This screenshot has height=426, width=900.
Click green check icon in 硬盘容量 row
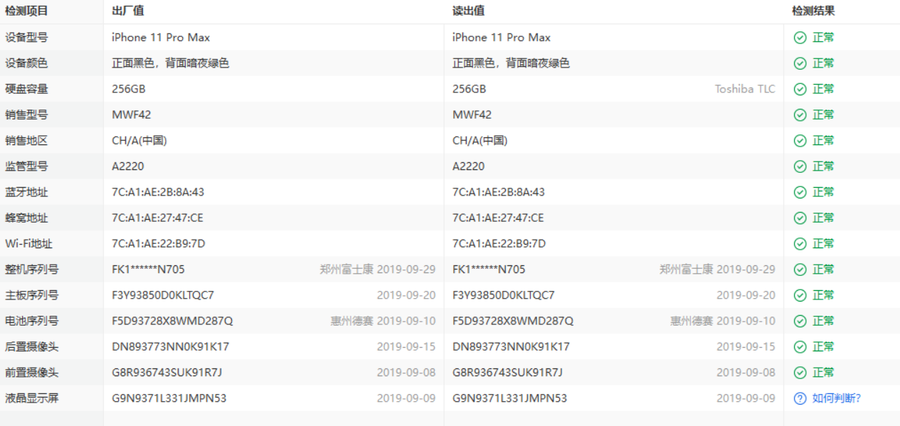coord(800,90)
